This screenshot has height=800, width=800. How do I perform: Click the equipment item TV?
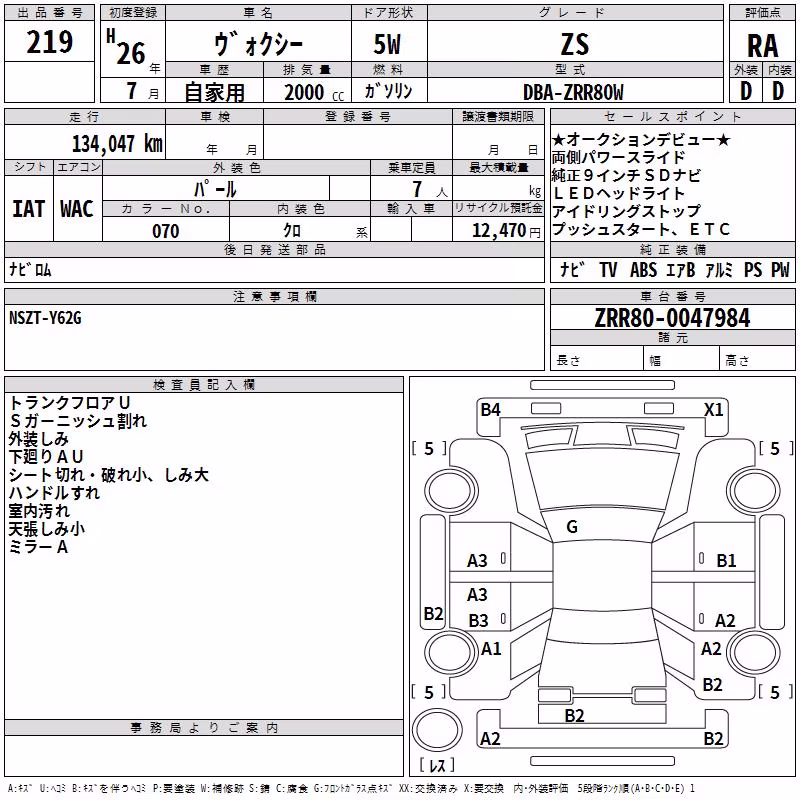point(608,269)
